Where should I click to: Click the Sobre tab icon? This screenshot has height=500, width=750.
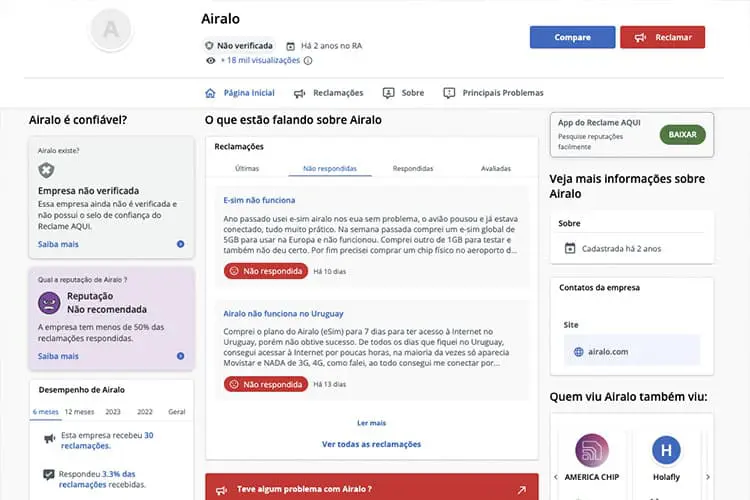coord(388,93)
